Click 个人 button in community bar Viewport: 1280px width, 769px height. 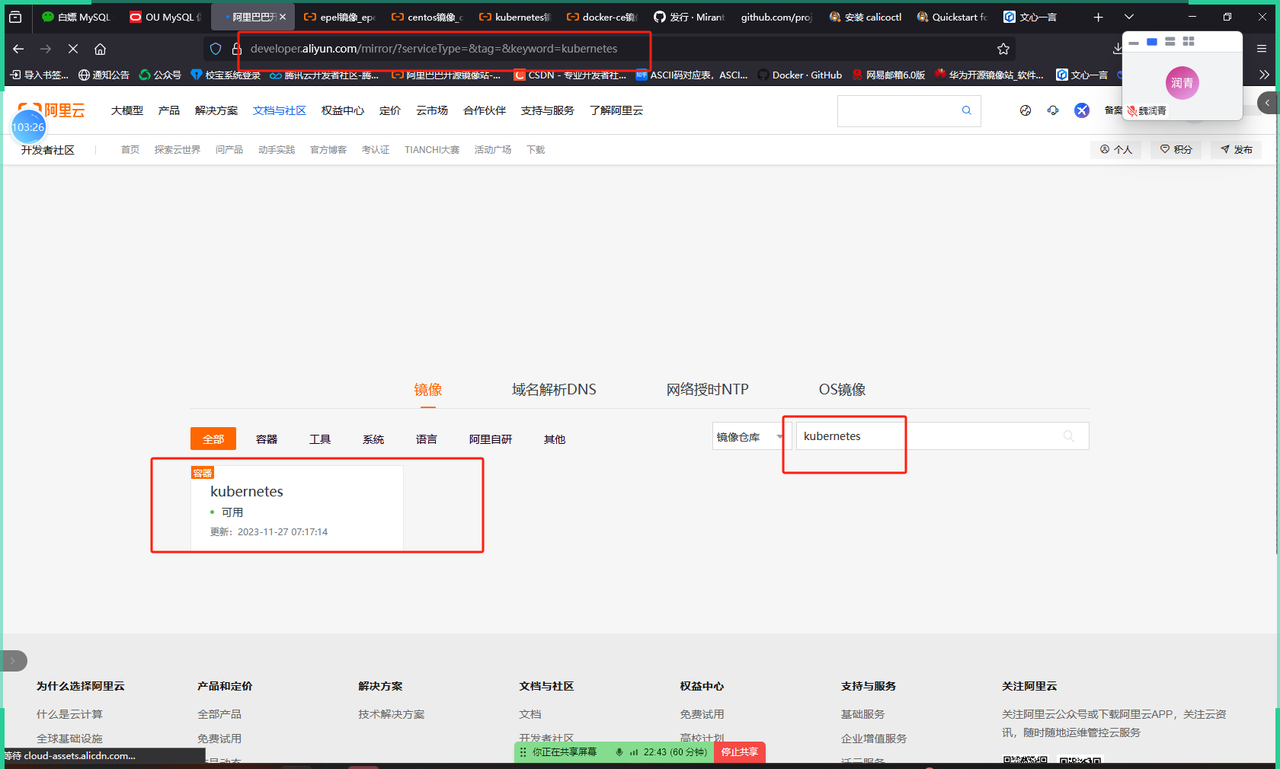tap(1115, 150)
